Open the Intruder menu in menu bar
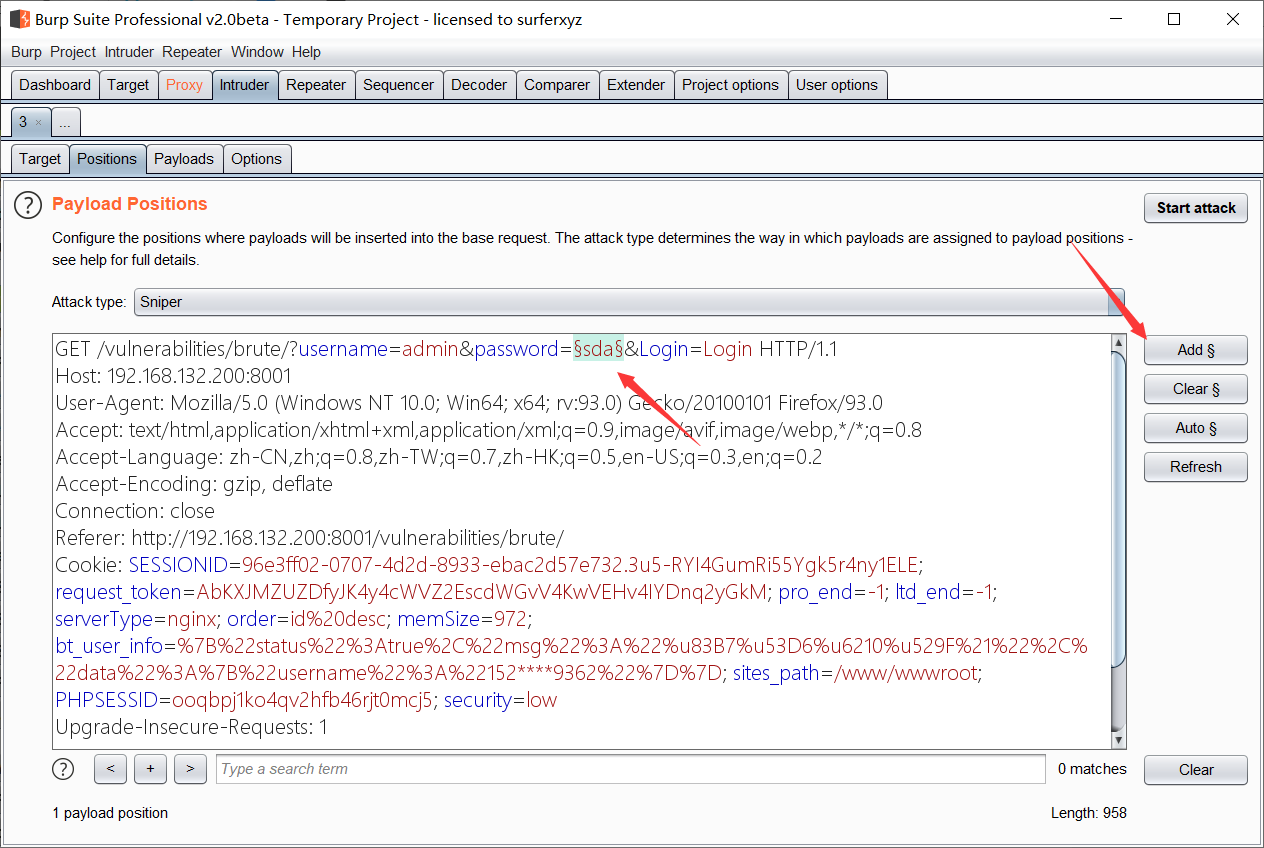Screen dimensions: 1264x848 [129, 52]
